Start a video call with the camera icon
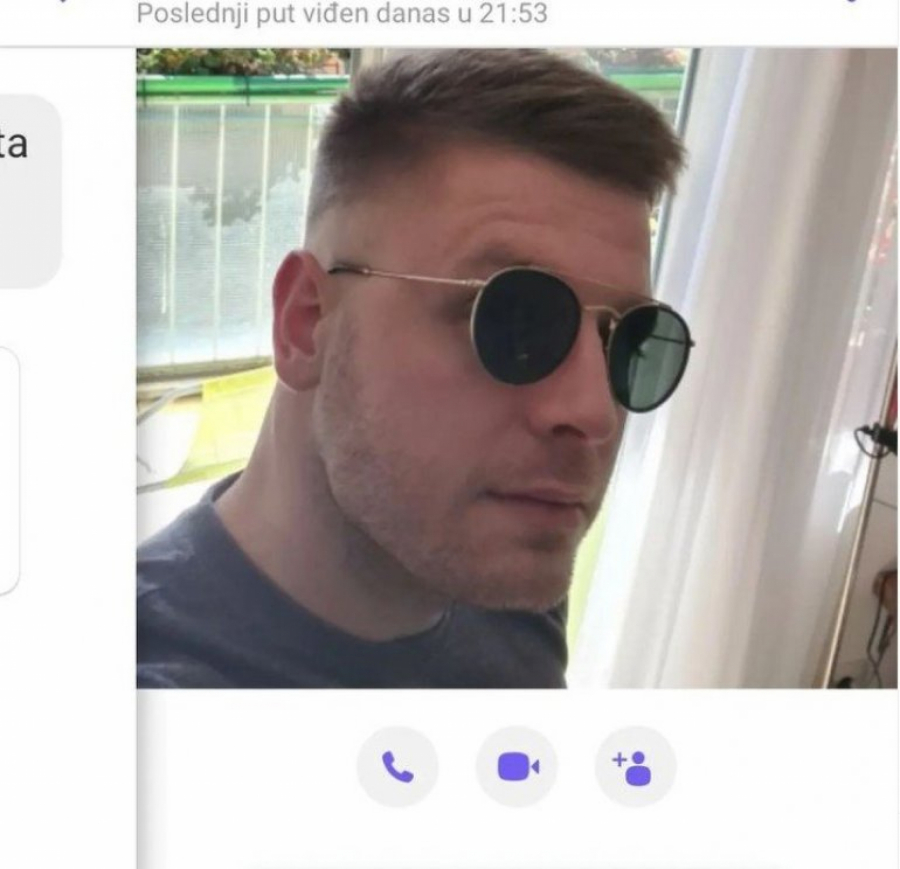Screen dimensions: 900x869 (517, 767)
